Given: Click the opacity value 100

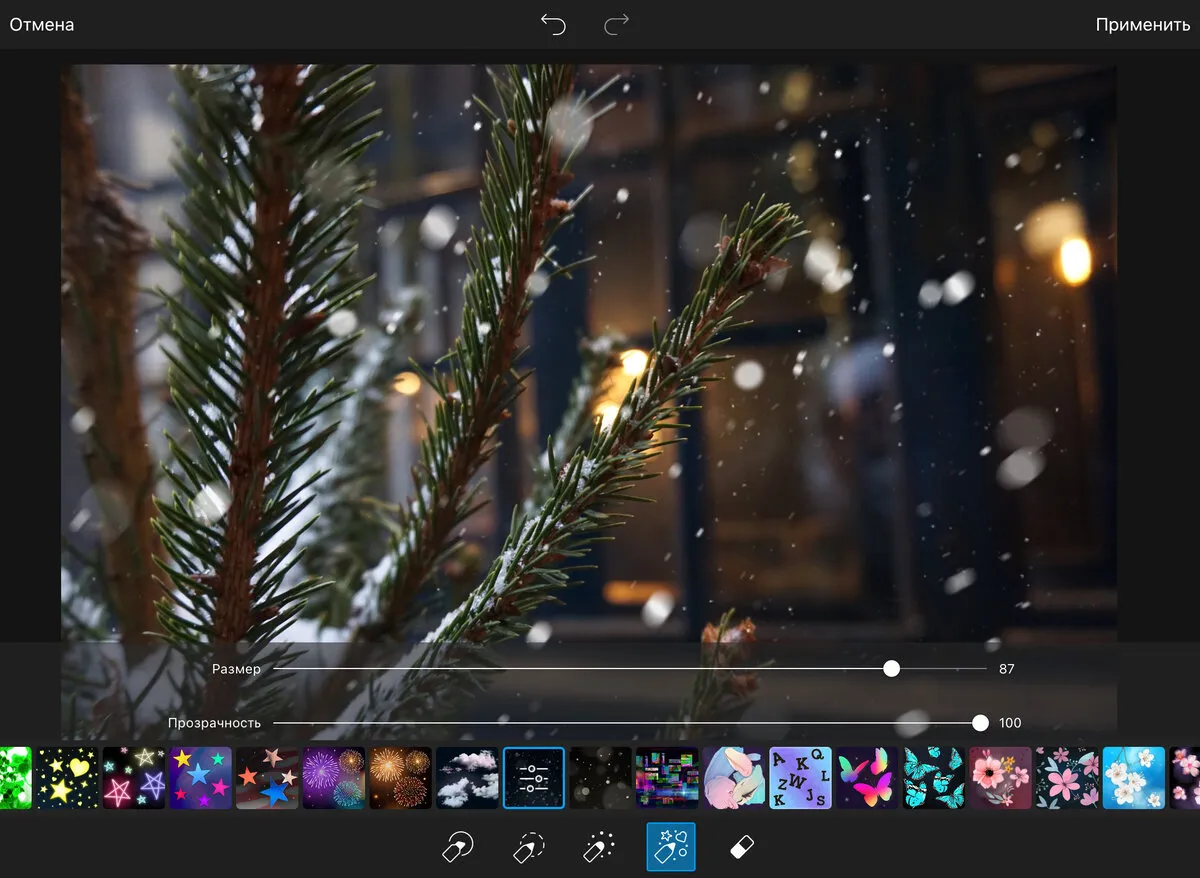Looking at the screenshot, I should pos(1010,723).
